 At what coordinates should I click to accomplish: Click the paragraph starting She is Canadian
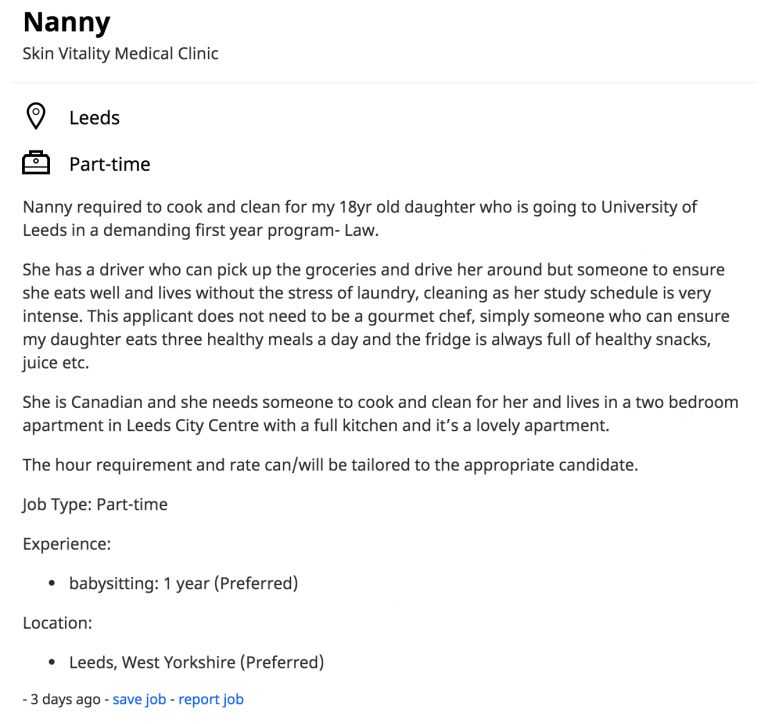(380, 413)
